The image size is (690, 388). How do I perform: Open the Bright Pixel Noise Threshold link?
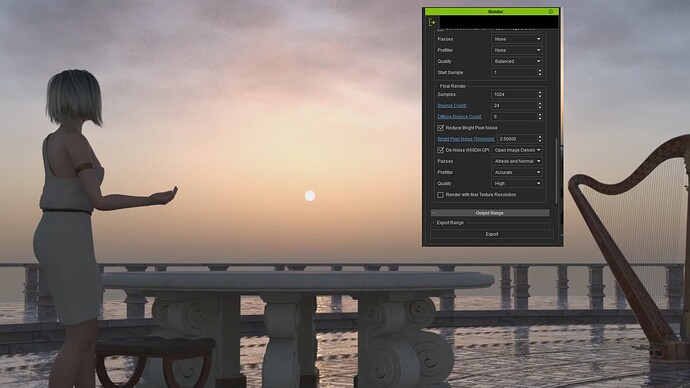pos(466,139)
